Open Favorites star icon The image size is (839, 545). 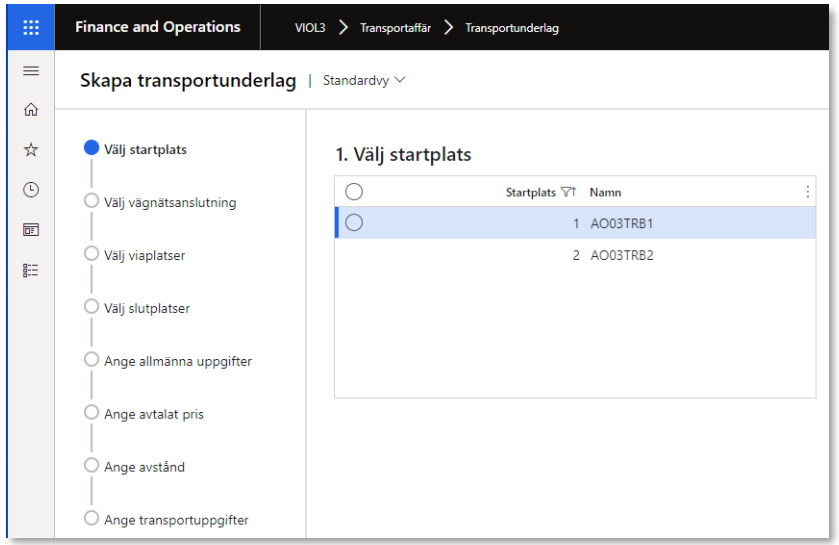31,149
